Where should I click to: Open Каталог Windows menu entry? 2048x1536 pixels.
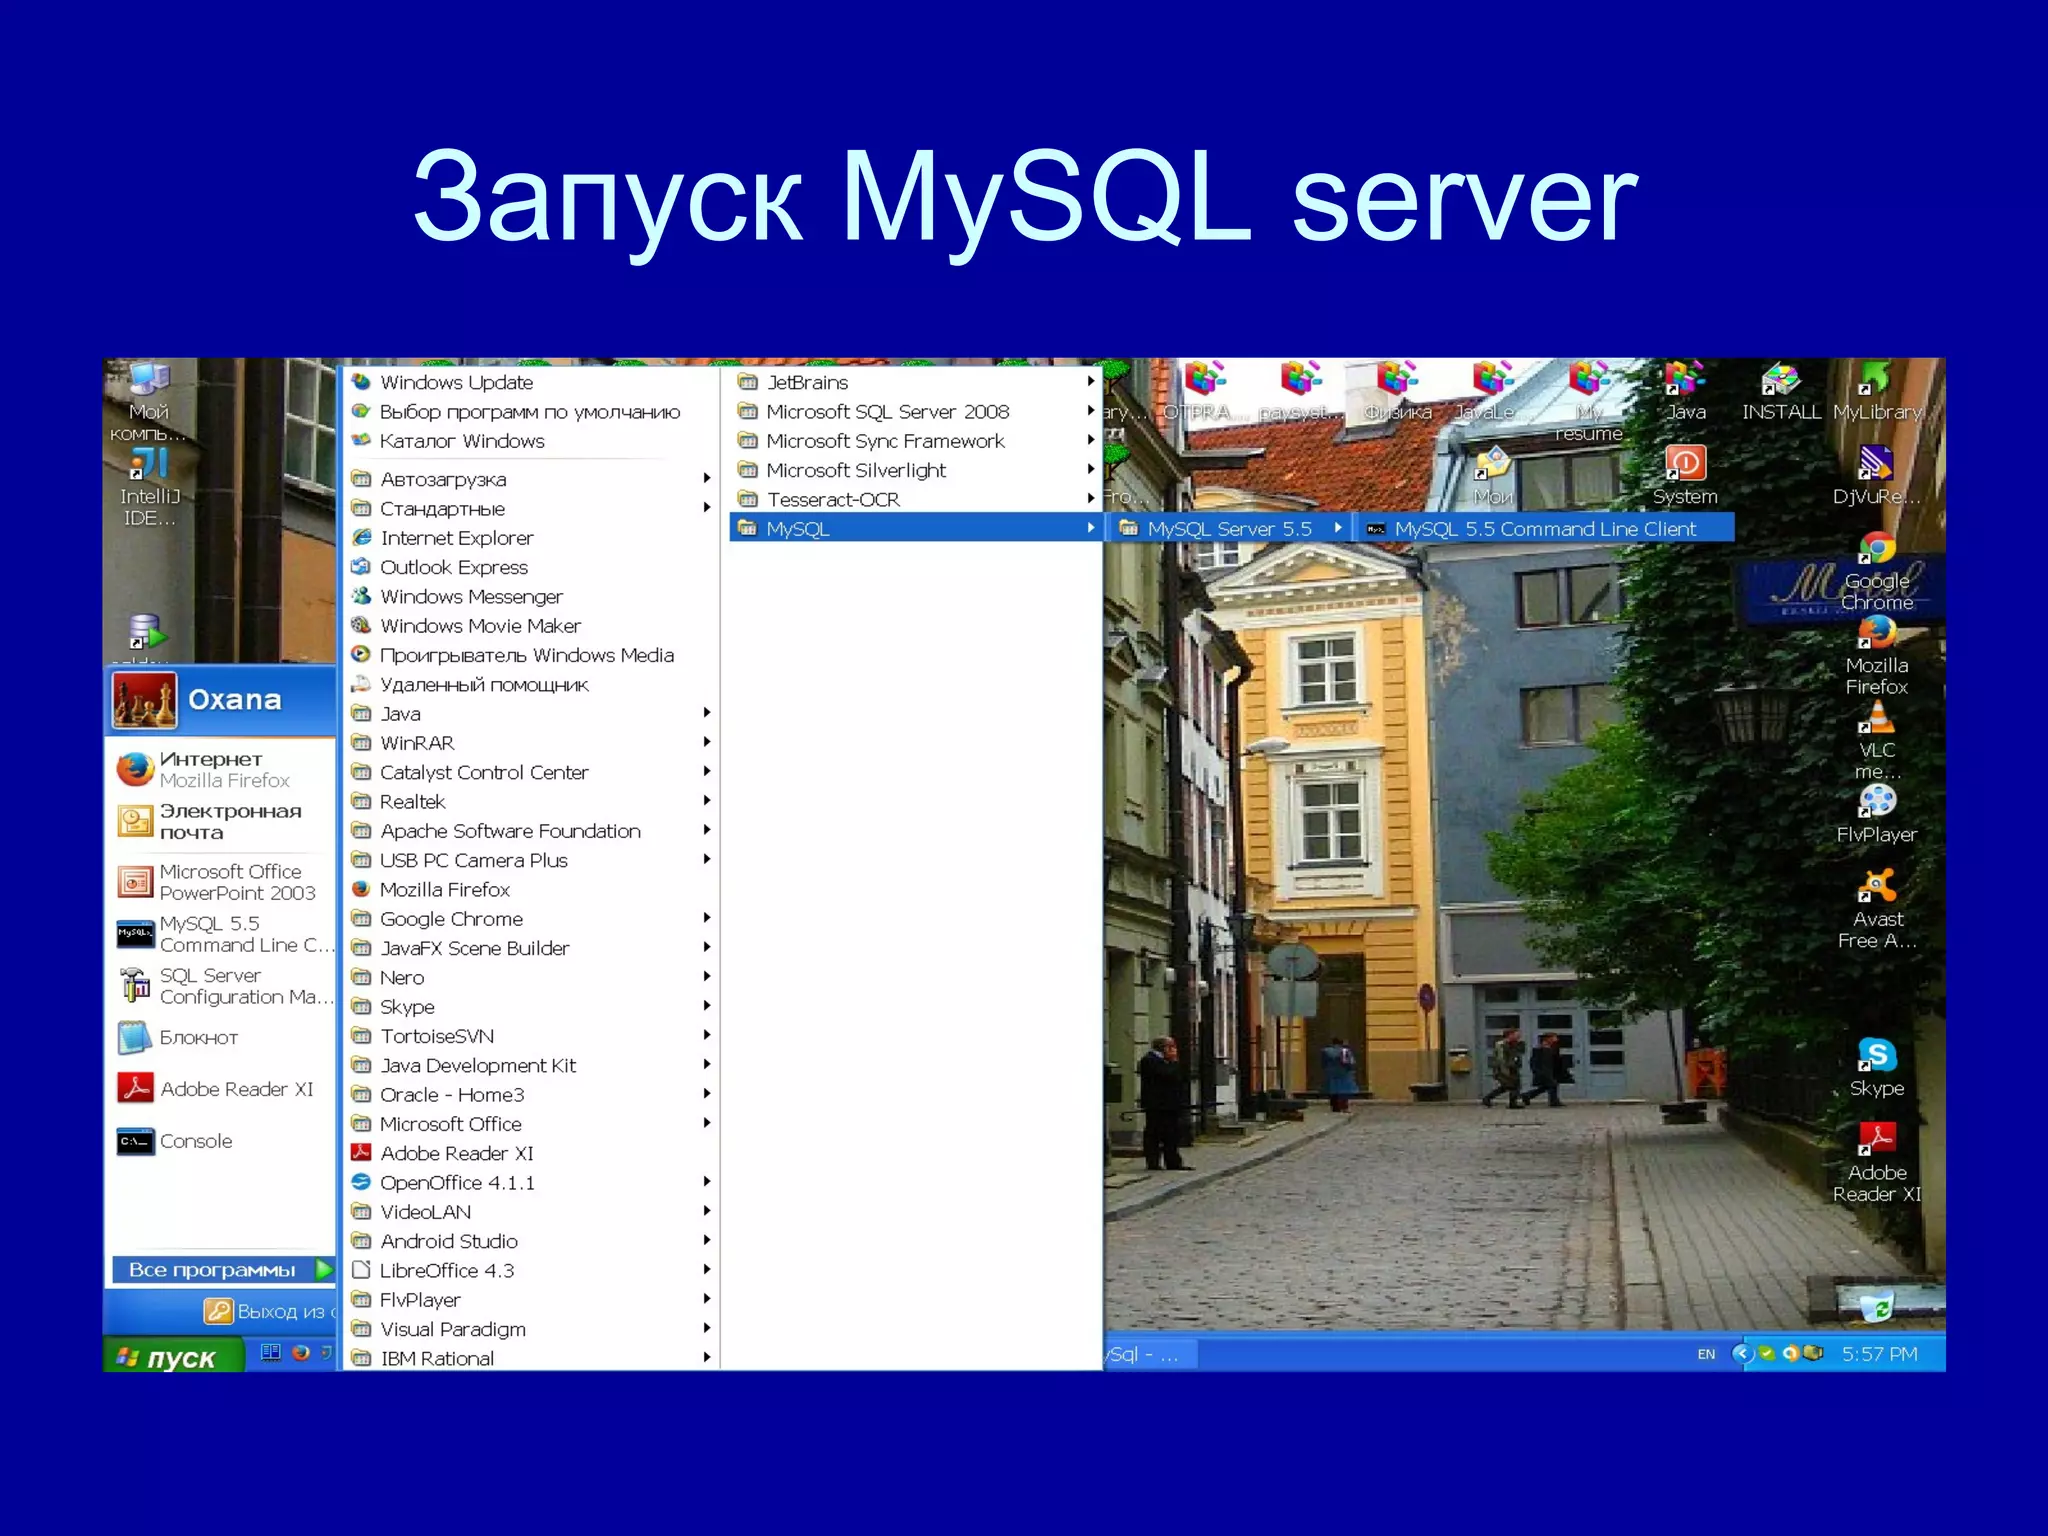pyautogui.click(x=531, y=441)
